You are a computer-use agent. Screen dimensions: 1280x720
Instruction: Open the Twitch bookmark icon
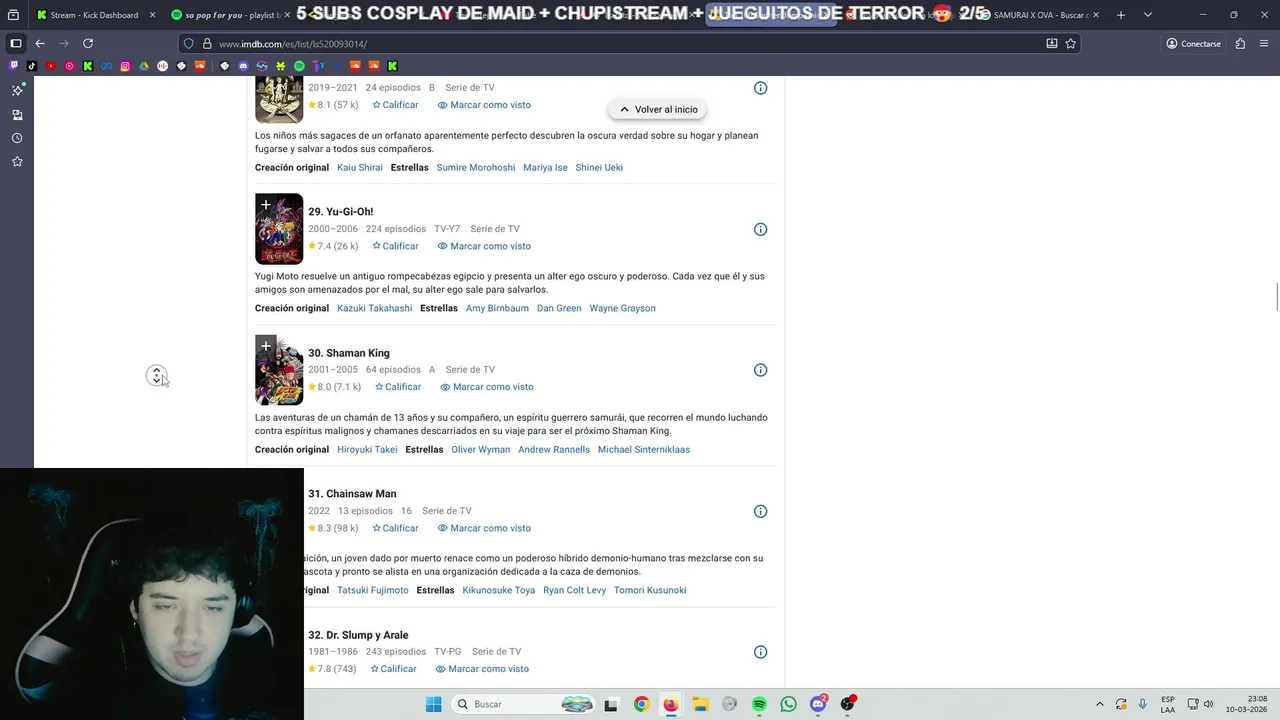pos(13,66)
